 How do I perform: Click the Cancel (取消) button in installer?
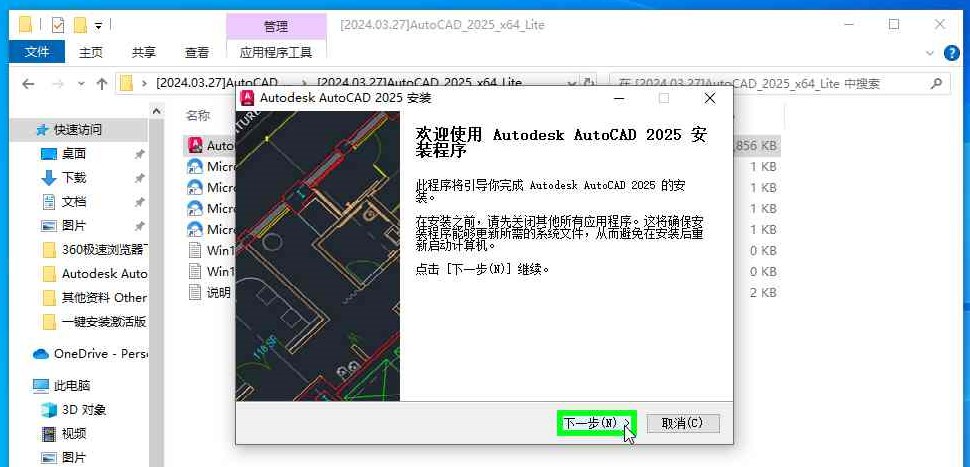682,423
